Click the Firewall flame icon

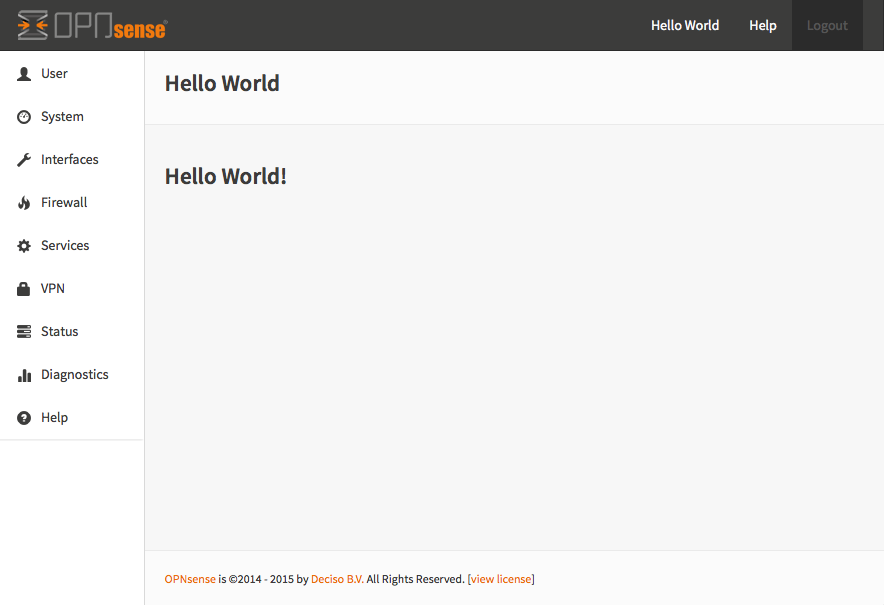tap(24, 202)
